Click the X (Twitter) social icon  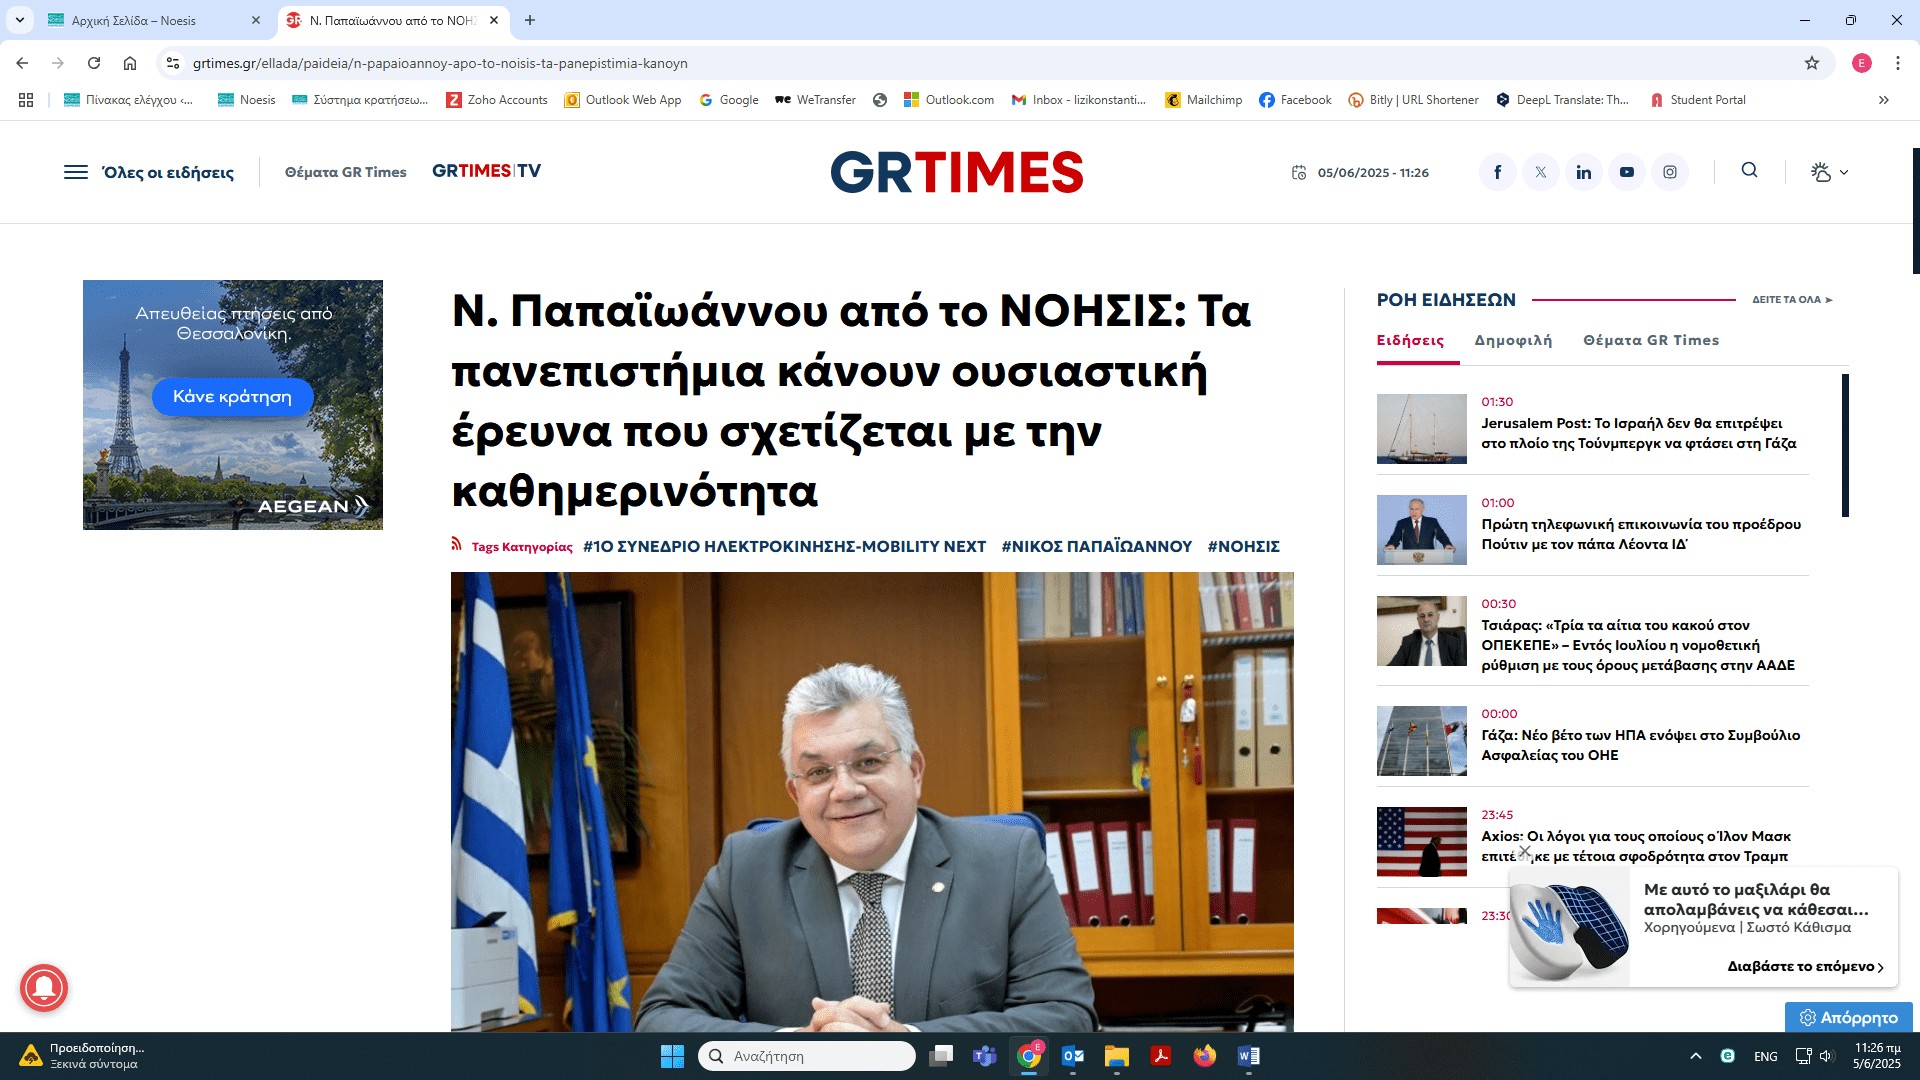1540,172
